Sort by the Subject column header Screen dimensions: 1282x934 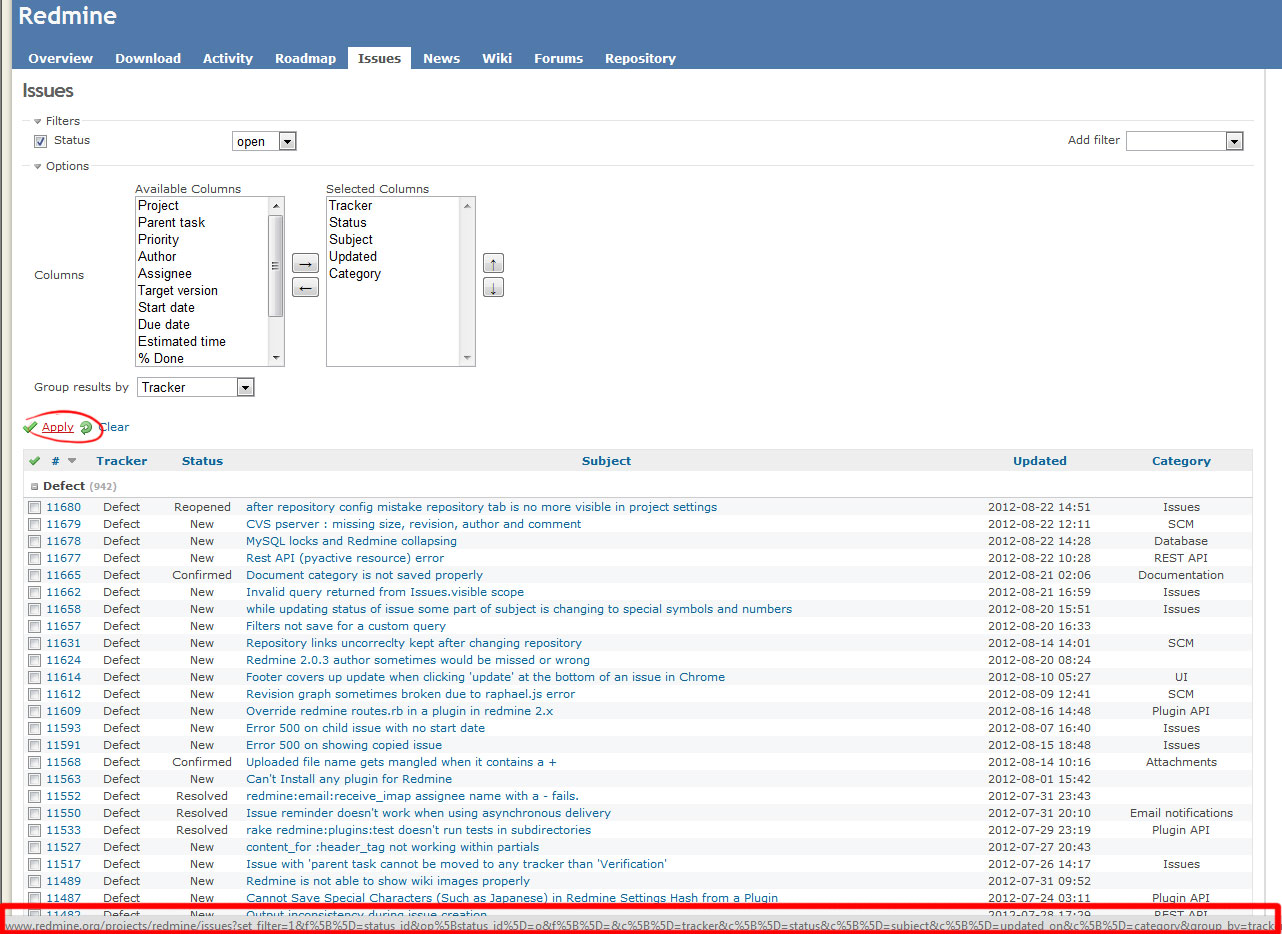tap(606, 461)
